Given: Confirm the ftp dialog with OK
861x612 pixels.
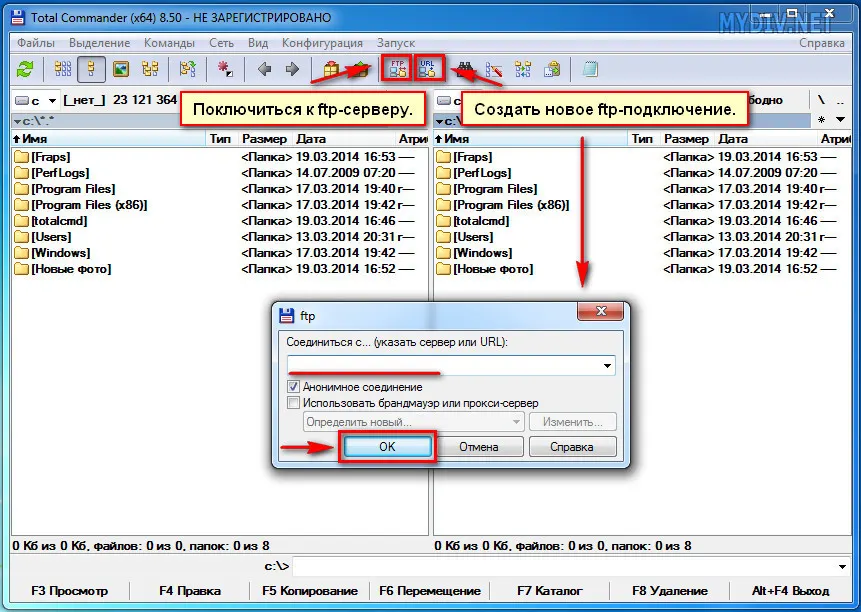Looking at the screenshot, I should pyautogui.click(x=387, y=447).
